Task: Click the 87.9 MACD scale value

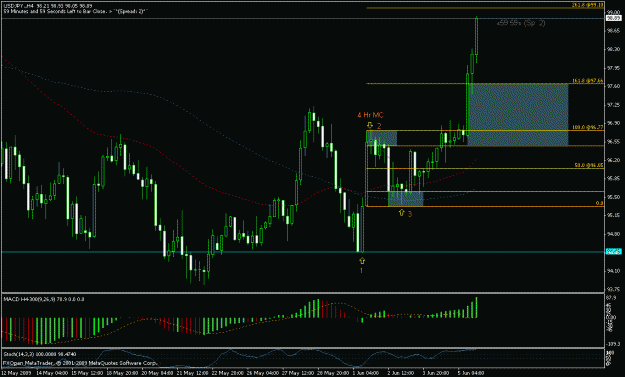Action: (x=612, y=298)
